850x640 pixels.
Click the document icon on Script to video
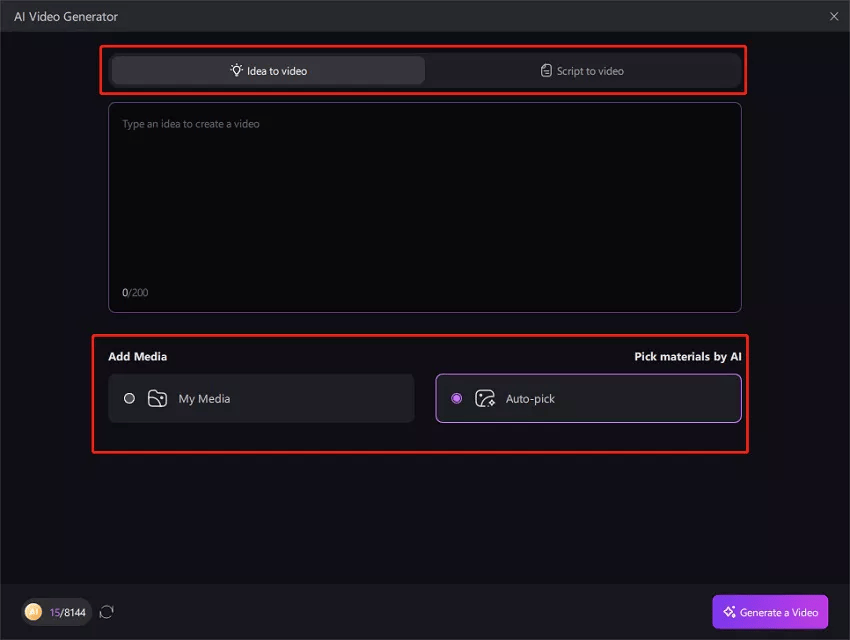click(x=546, y=71)
